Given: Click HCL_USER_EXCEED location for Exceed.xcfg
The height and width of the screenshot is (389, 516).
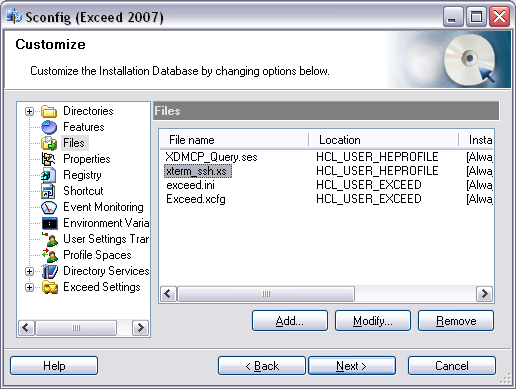Looking at the screenshot, I should (369, 199).
